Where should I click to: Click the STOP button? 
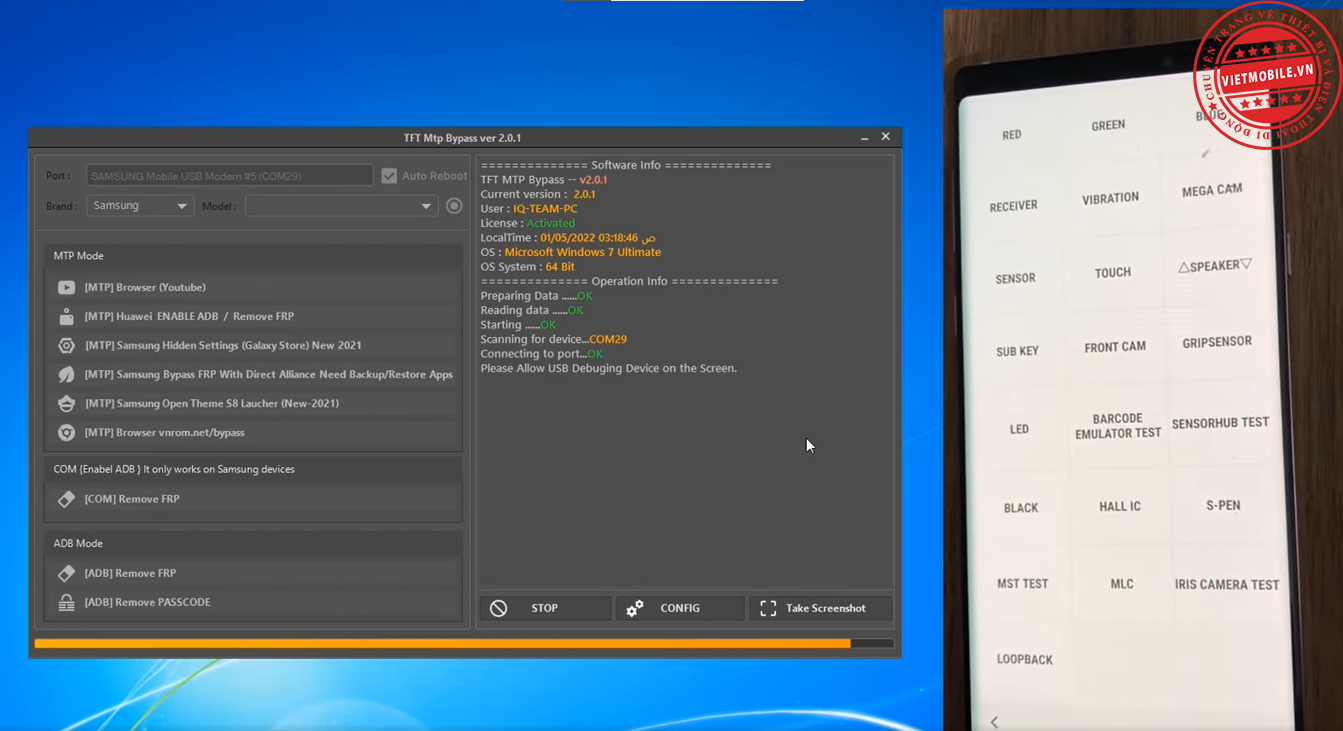click(x=546, y=608)
